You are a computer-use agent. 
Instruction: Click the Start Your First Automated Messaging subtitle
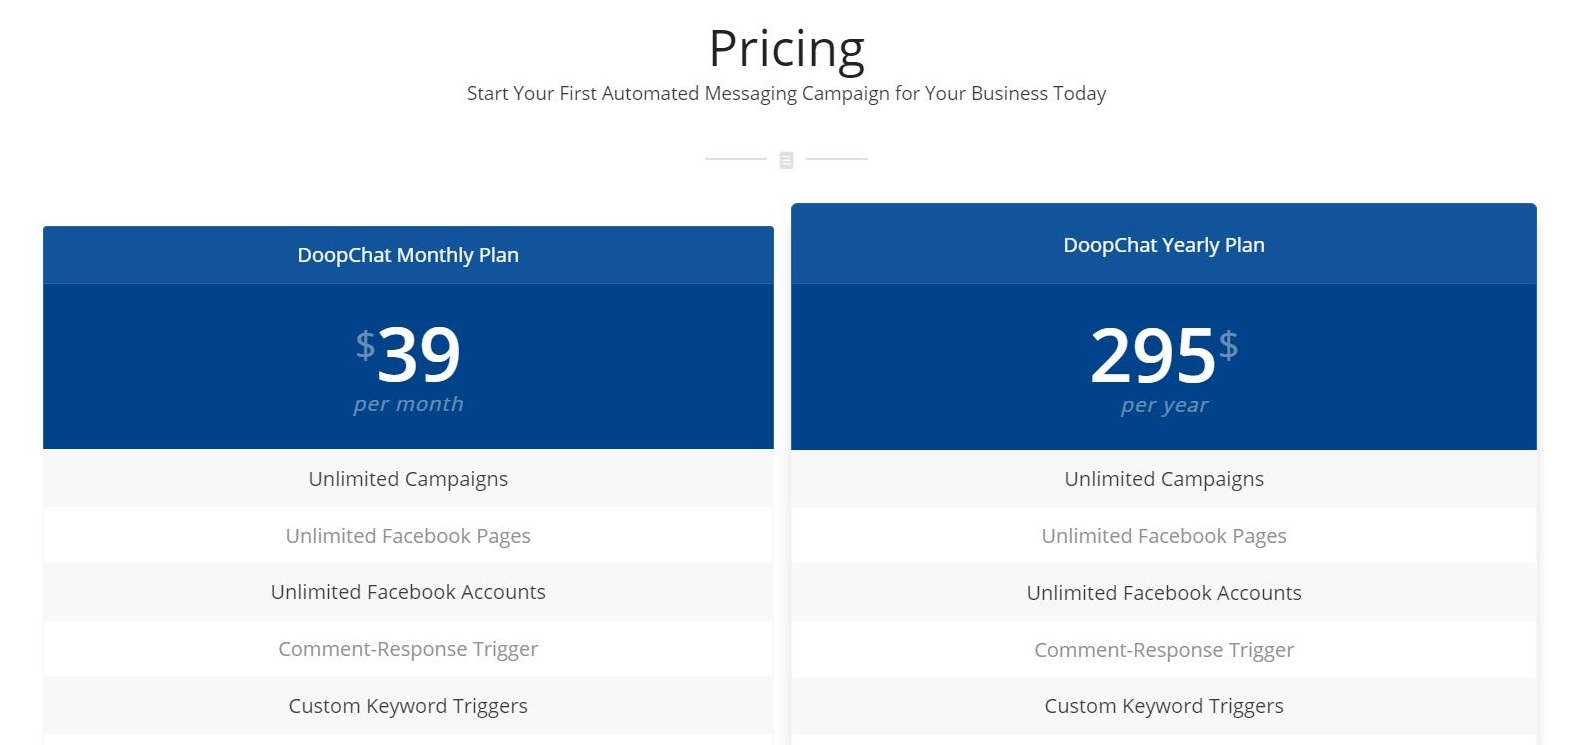pyautogui.click(x=786, y=94)
